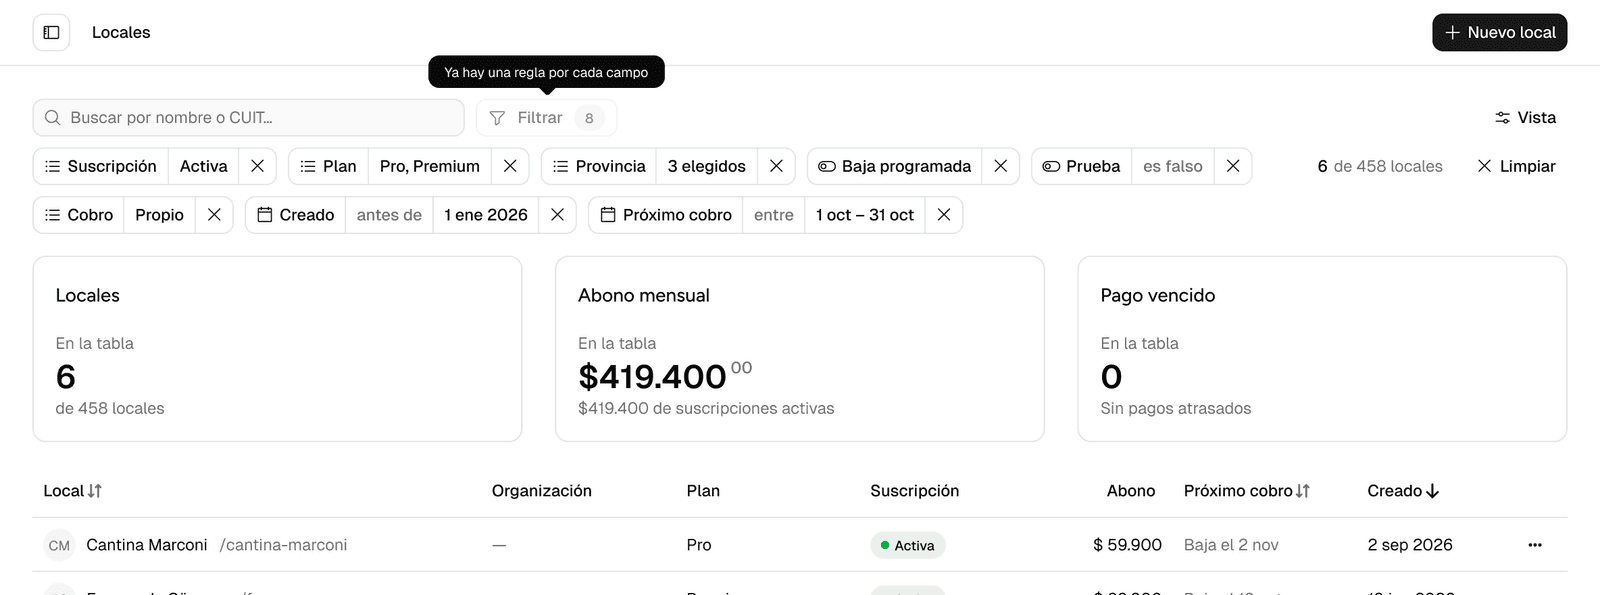The height and width of the screenshot is (595, 1600).
Task: Click the Pago vencido summary card
Action: [1322, 349]
